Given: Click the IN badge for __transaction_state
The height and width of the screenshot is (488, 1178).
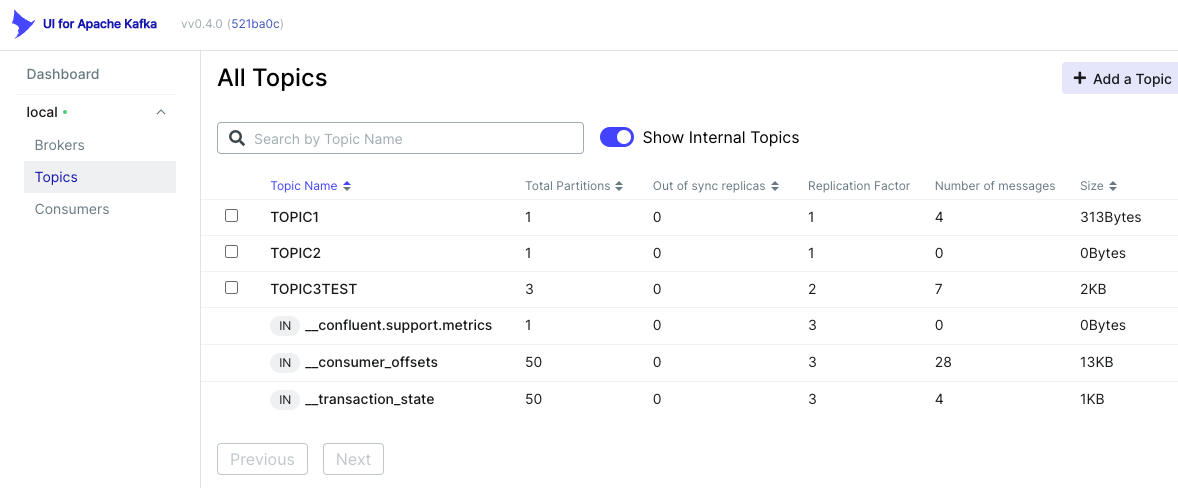Looking at the screenshot, I should 285,399.
